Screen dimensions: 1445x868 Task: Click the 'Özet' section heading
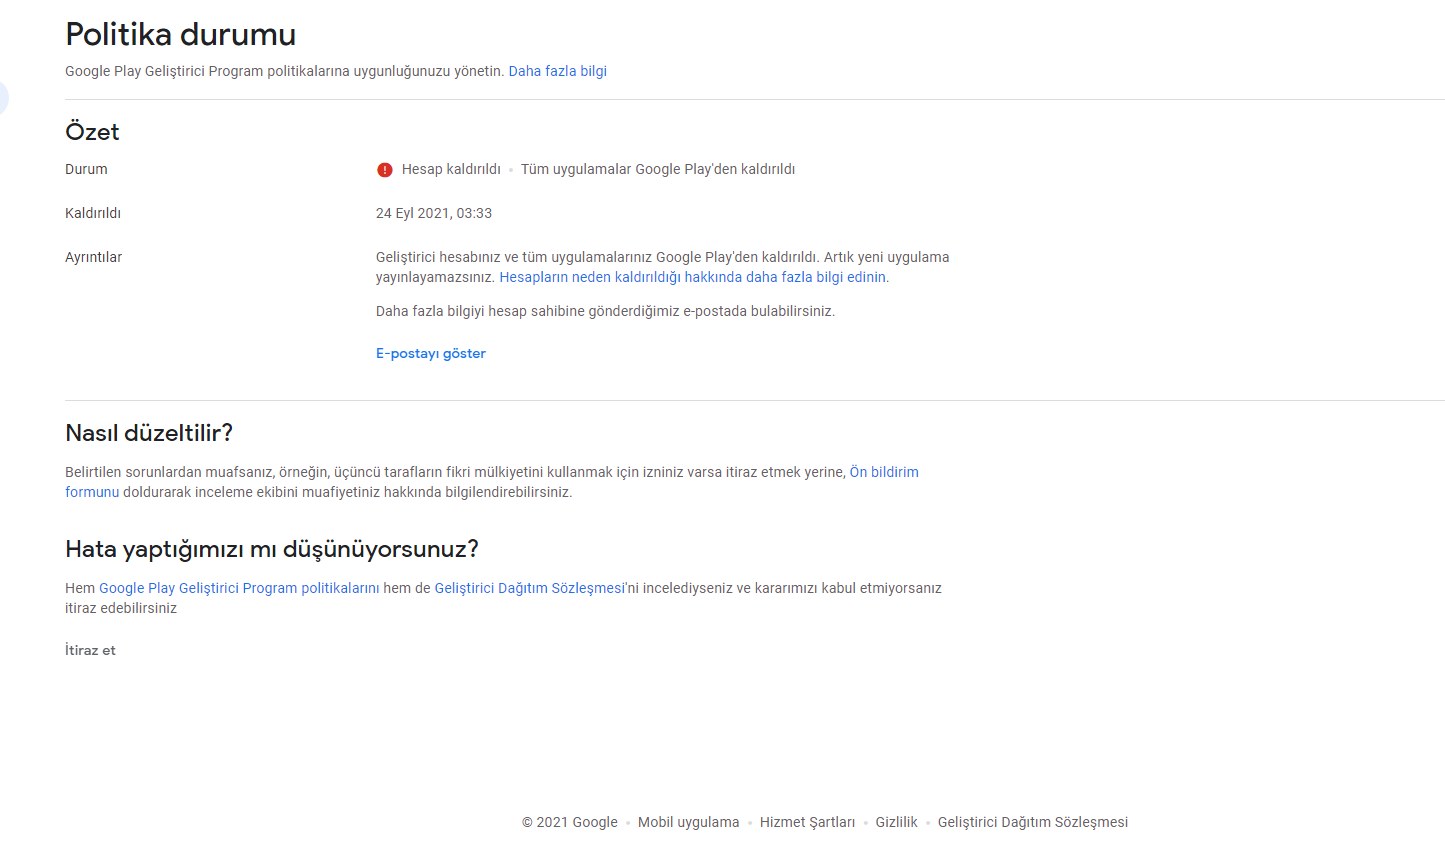pos(92,132)
